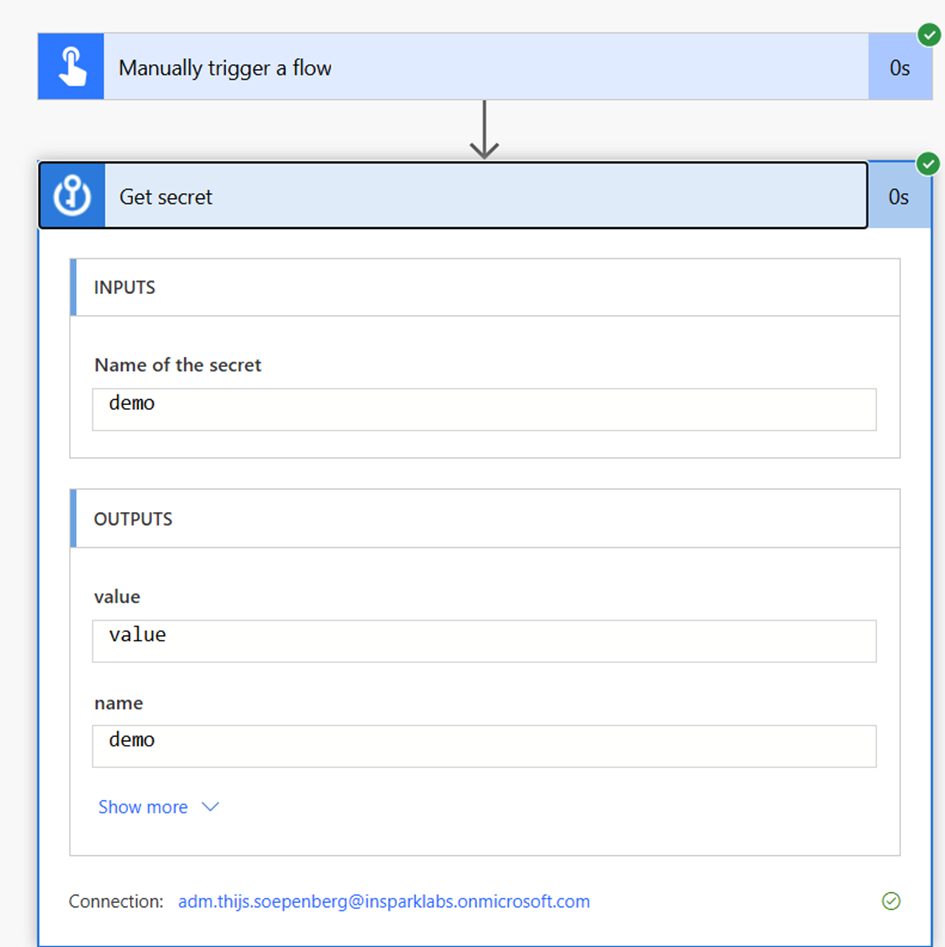Click the OUTPUTS section header
Viewport: 945px width, 947px height.
(485, 518)
